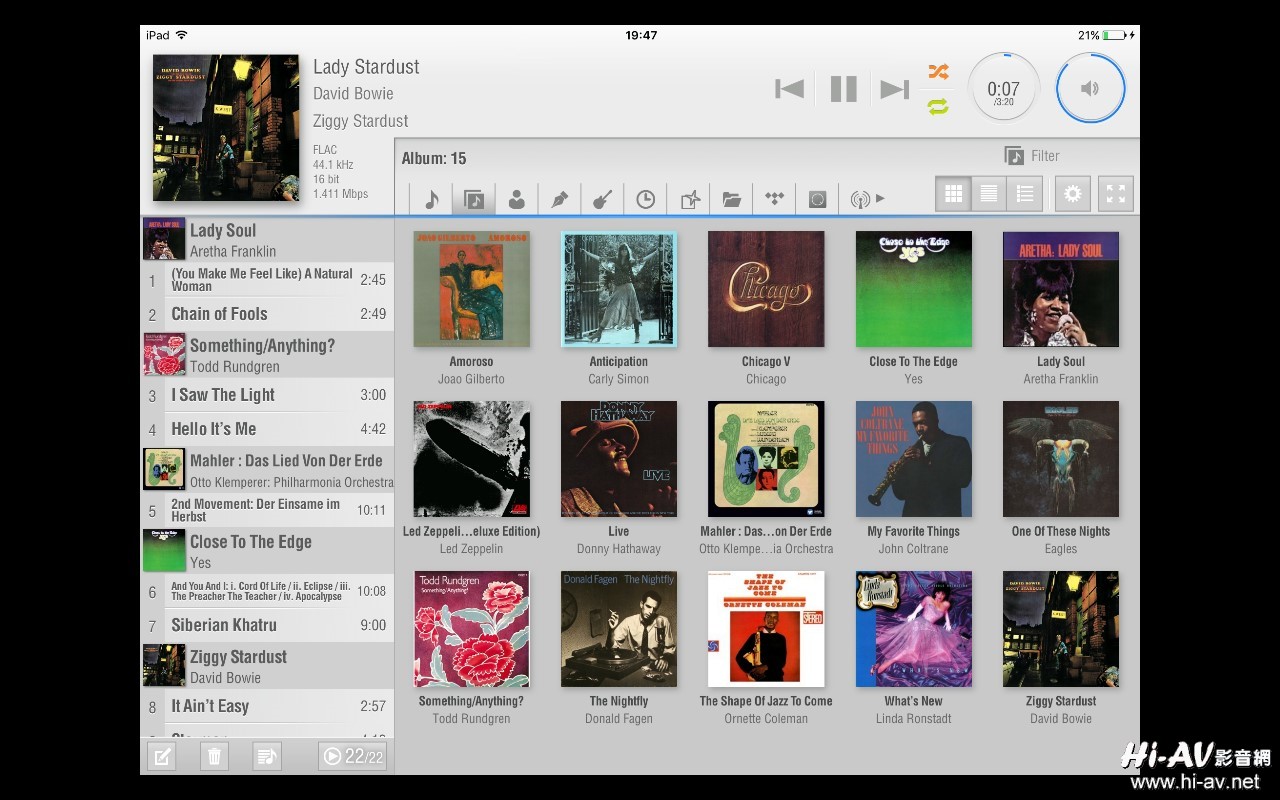Select Close To The Edge playlist header

click(x=267, y=551)
